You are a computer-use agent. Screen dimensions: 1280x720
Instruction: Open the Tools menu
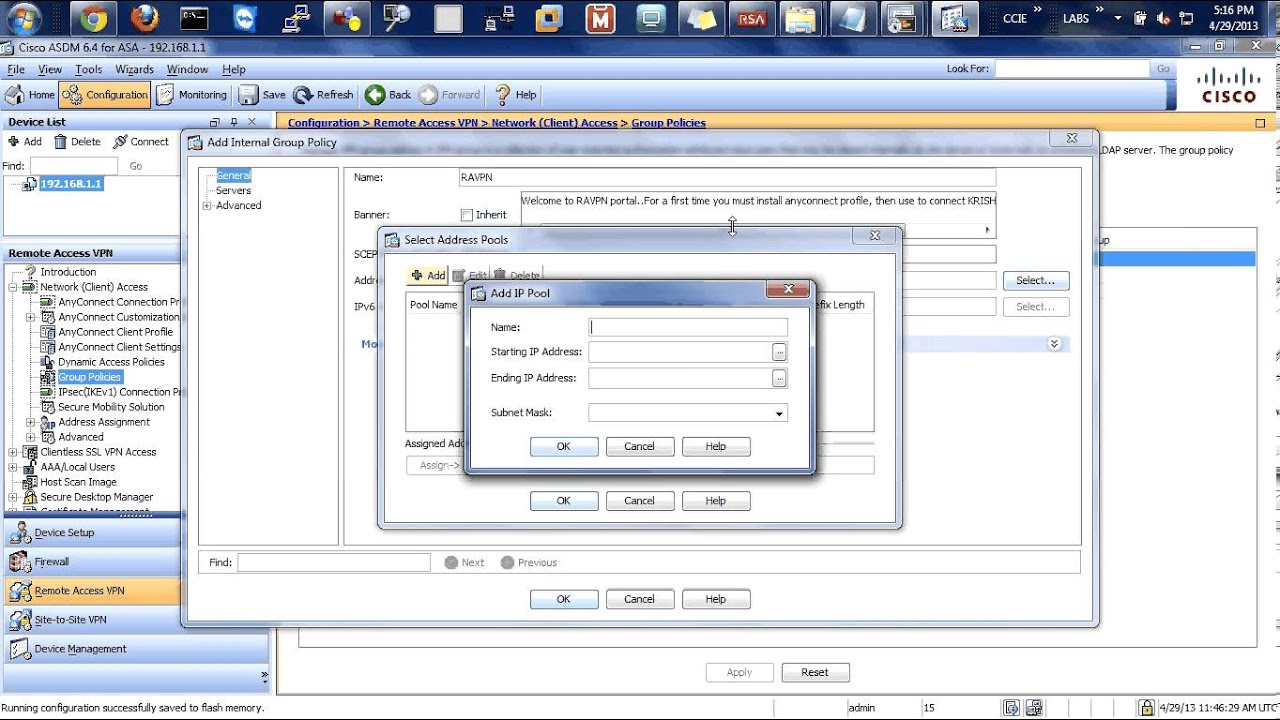coord(89,70)
